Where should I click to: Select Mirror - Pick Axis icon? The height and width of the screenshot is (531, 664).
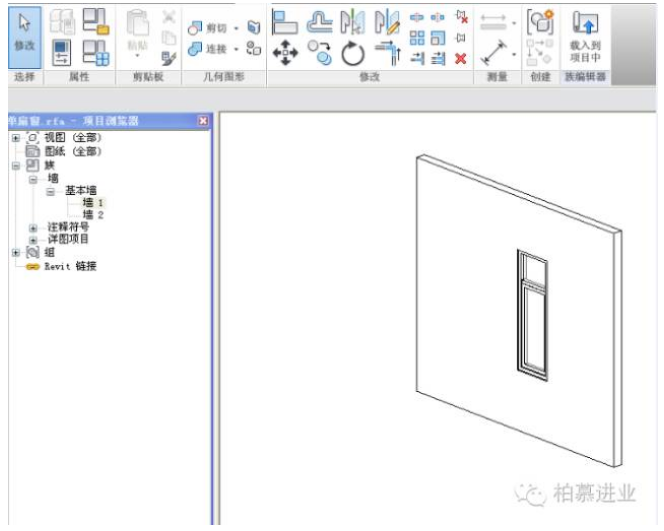[353, 22]
